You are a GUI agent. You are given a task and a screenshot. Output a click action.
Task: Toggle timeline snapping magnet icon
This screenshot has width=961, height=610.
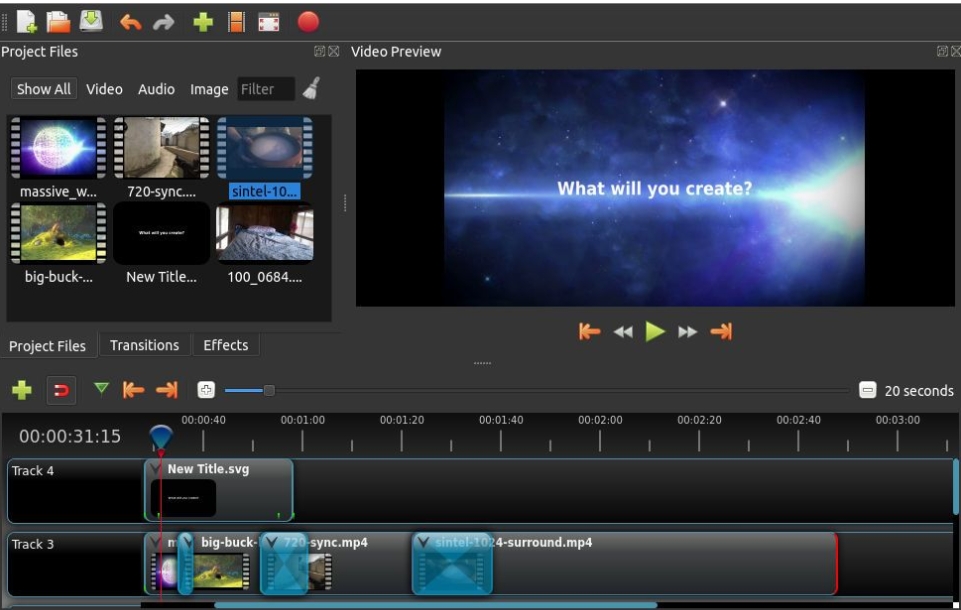pyautogui.click(x=62, y=390)
